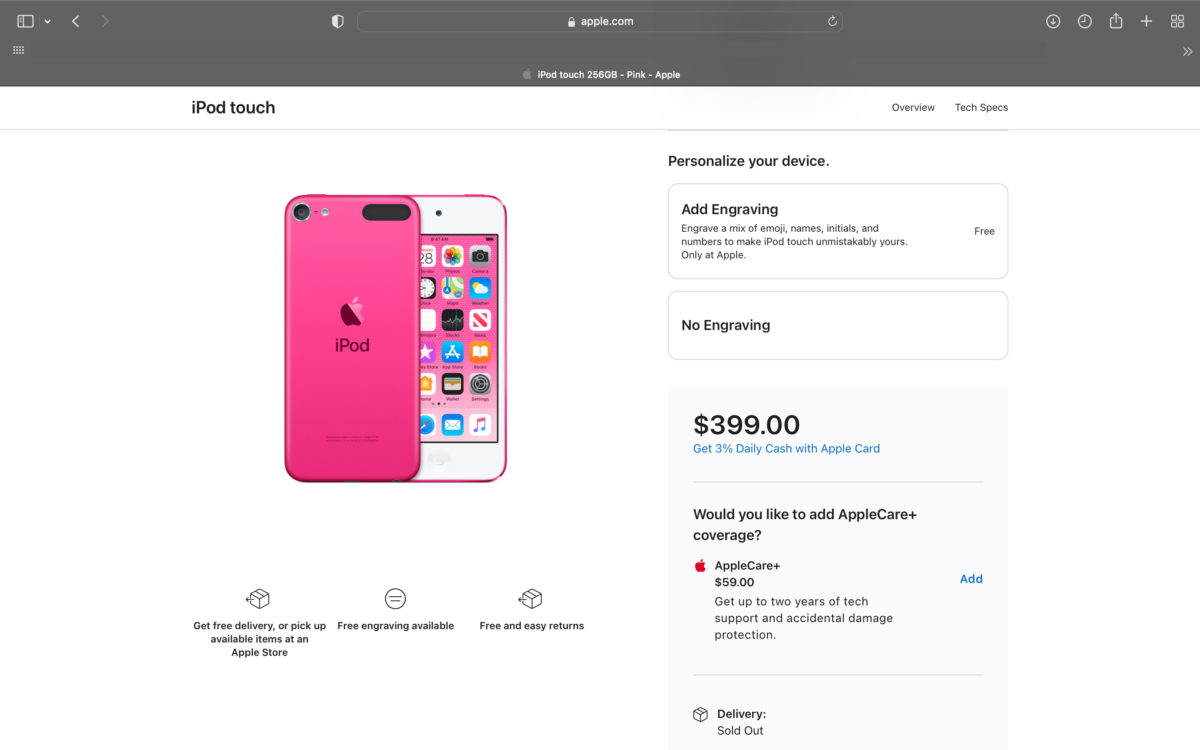Expand the sidebar dropdown chevron
Screen dimensions: 1200x750
[47, 21]
